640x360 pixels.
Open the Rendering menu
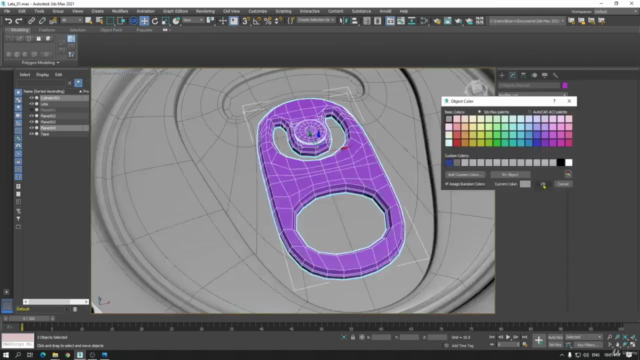point(205,11)
